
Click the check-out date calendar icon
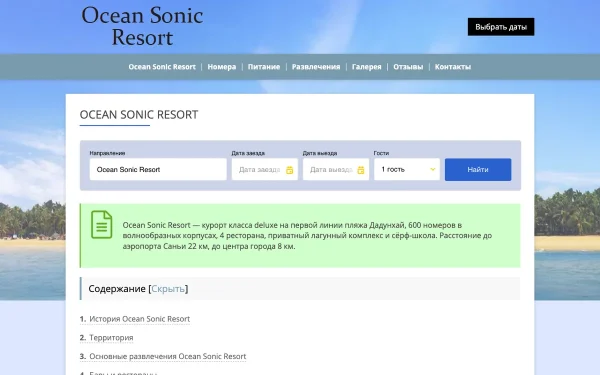tap(360, 170)
